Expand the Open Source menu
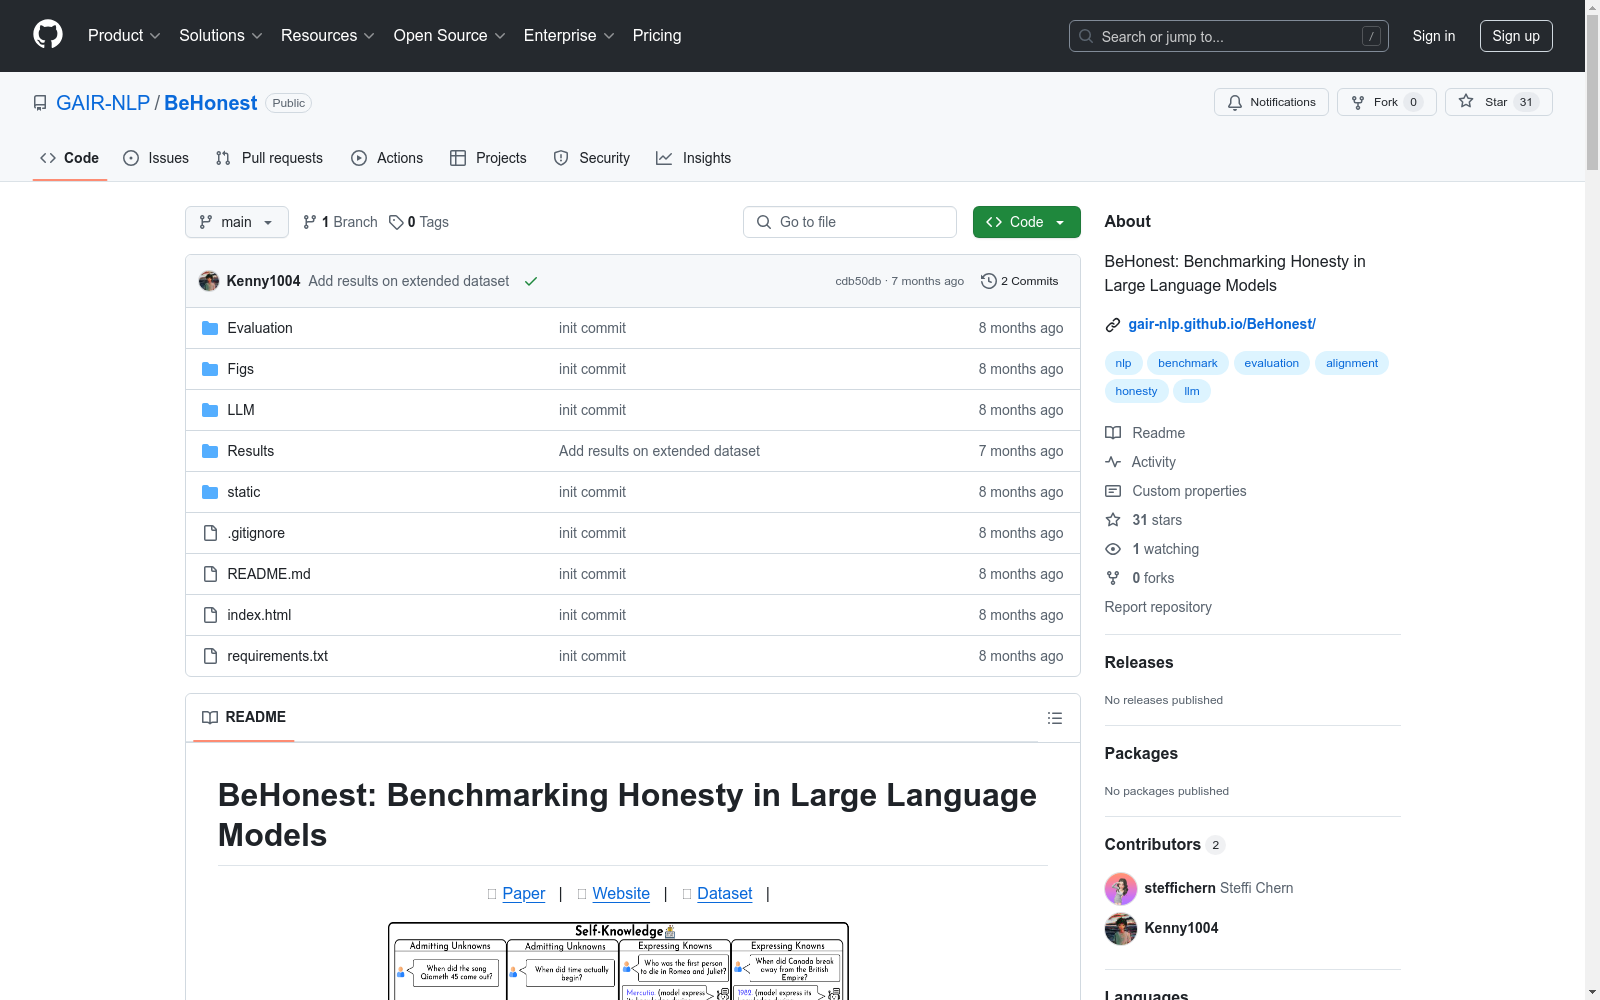 (x=450, y=36)
